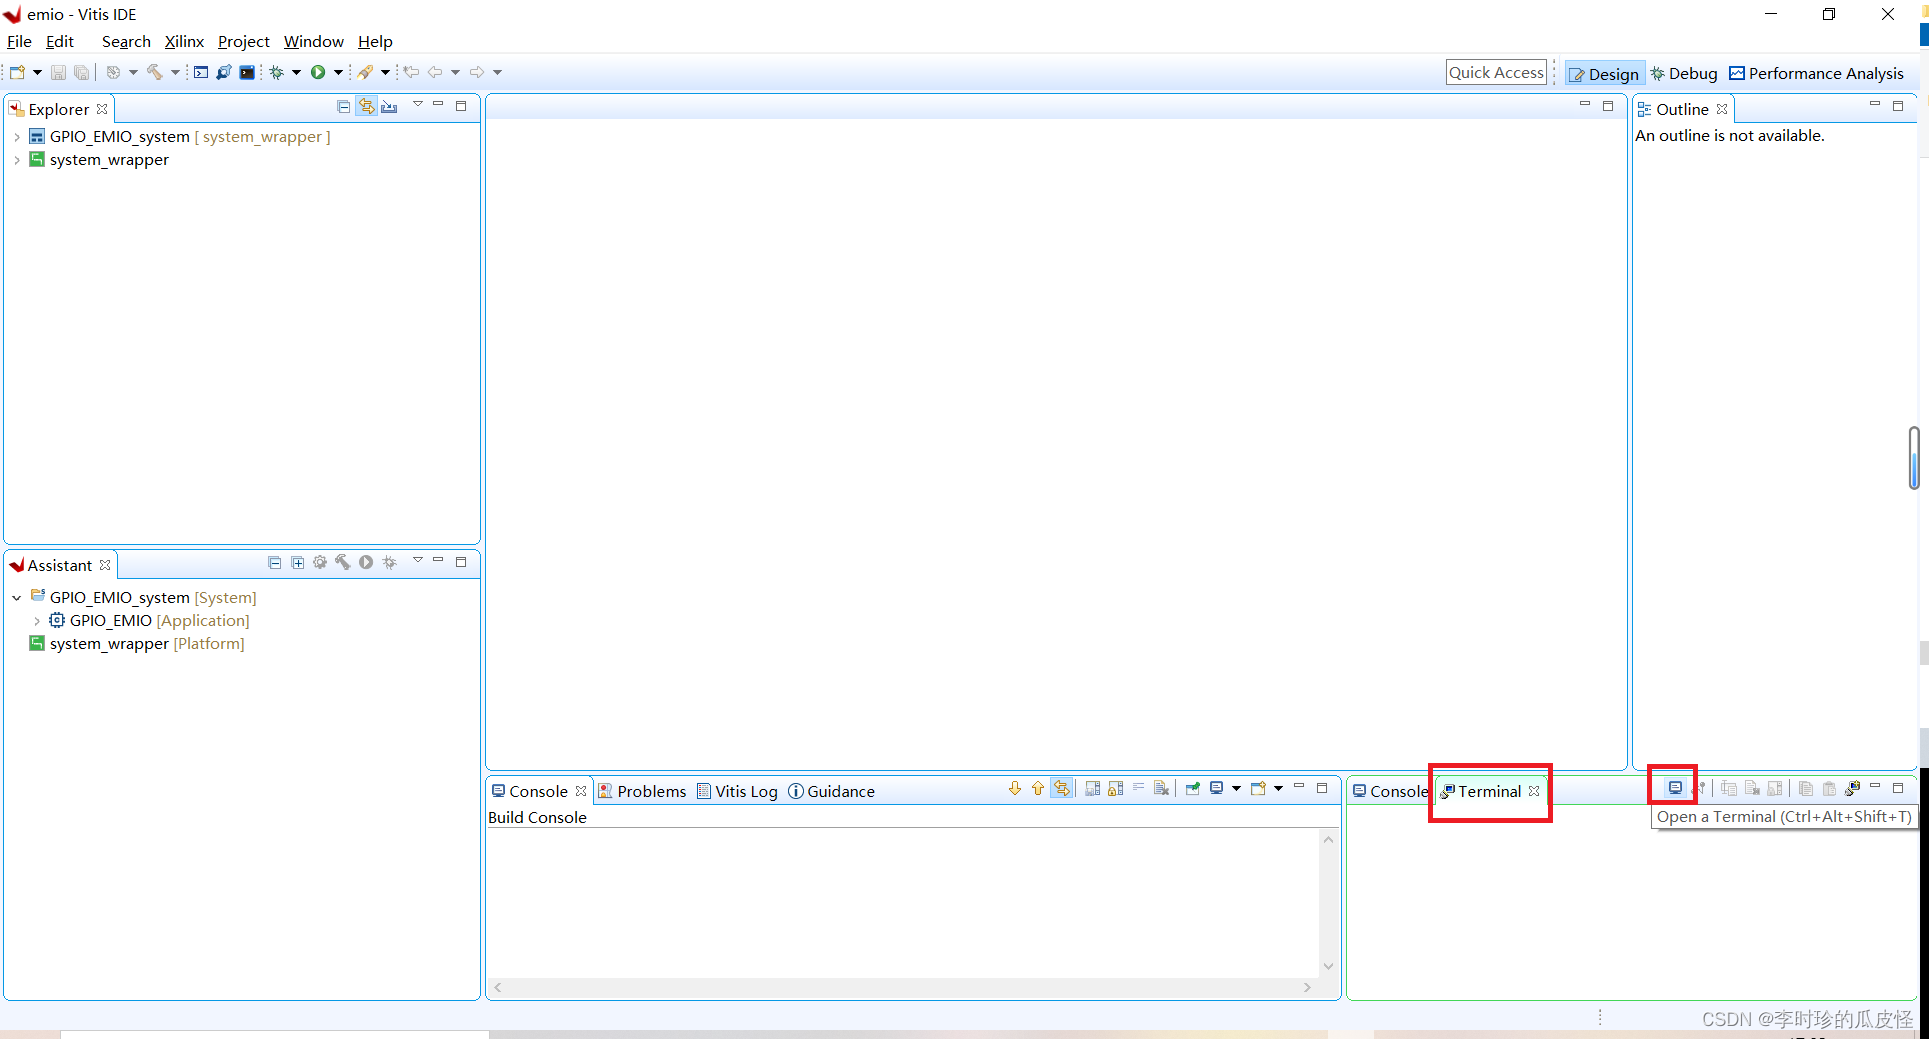1929x1039 pixels.
Task: Collapse all items in the Explorer view
Action: click(x=343, y=106)
